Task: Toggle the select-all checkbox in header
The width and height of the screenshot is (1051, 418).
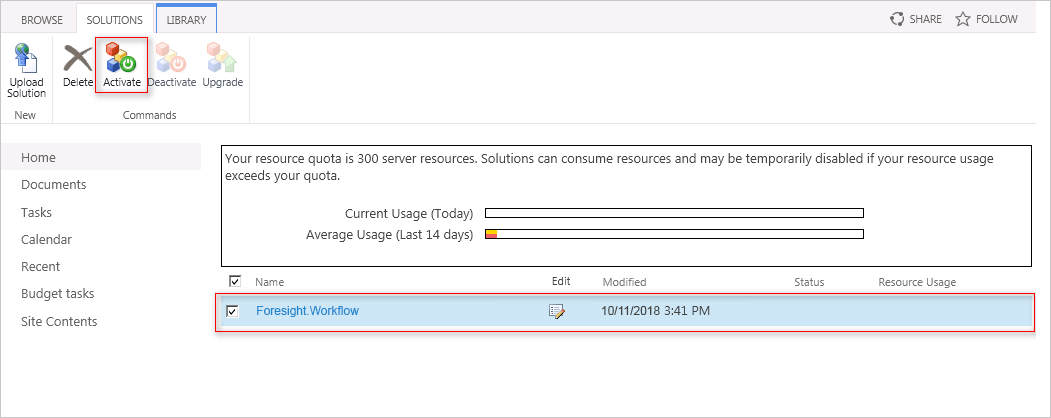Action: [x=235, y=282]
